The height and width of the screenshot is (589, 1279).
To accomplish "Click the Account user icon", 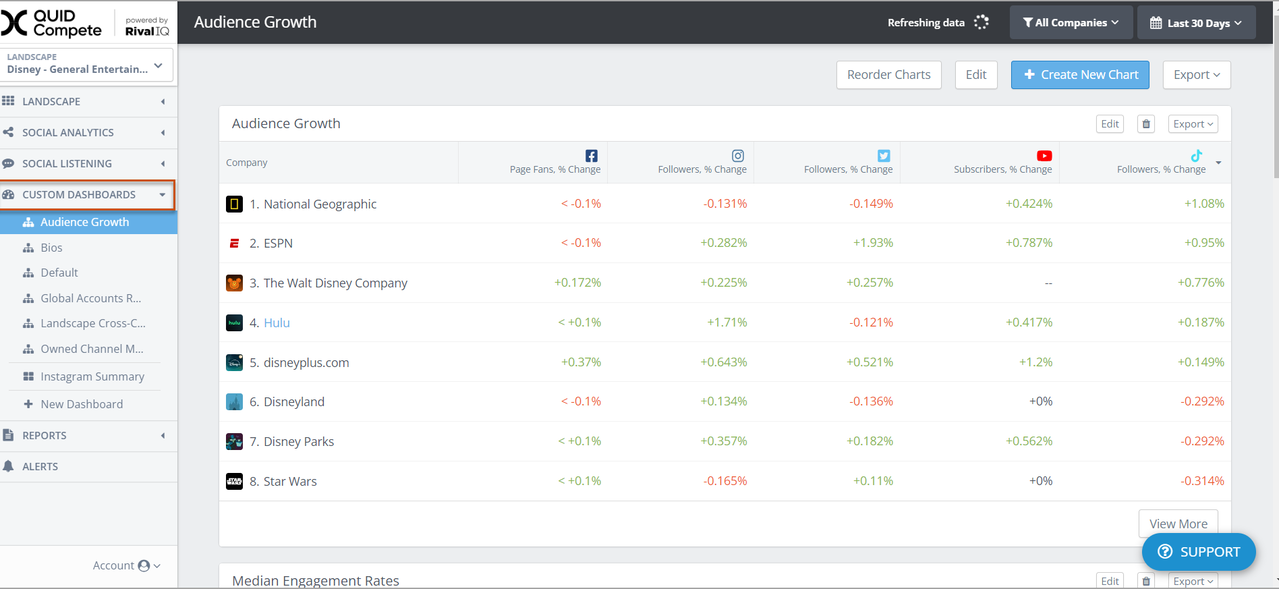I will tap(144, 566).
